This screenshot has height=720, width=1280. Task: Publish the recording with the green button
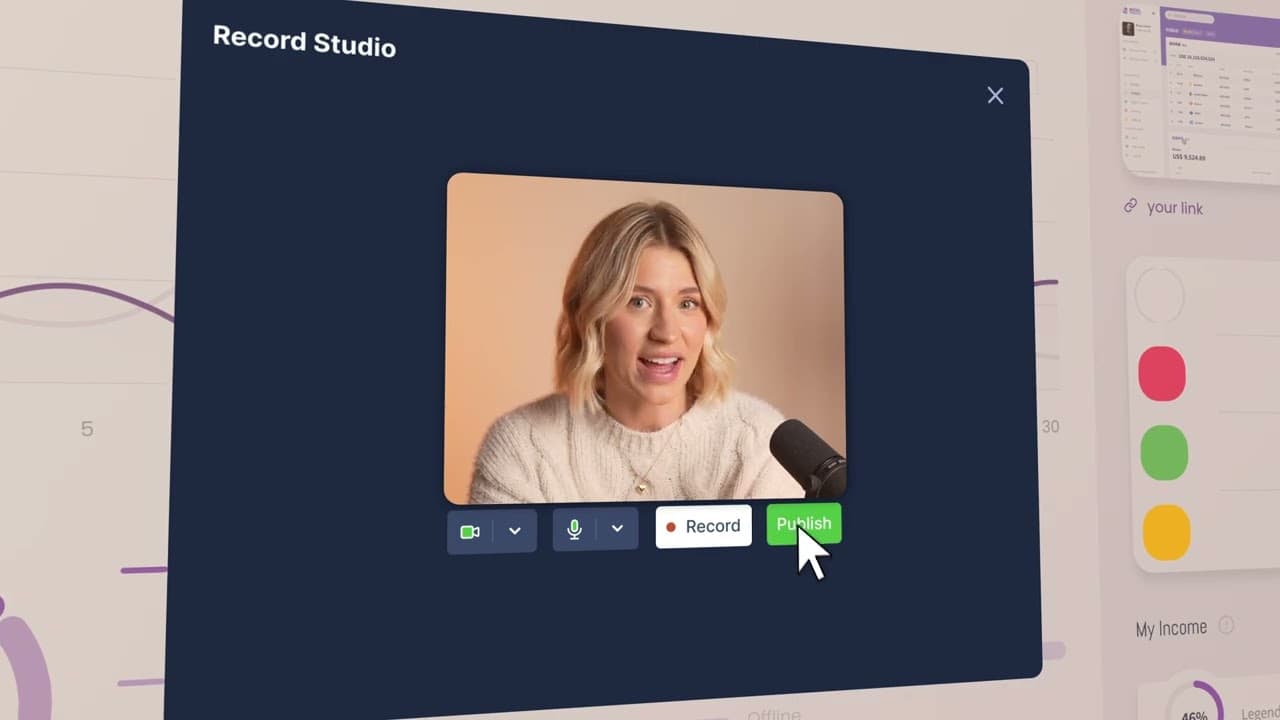click(x=804, y=524)
